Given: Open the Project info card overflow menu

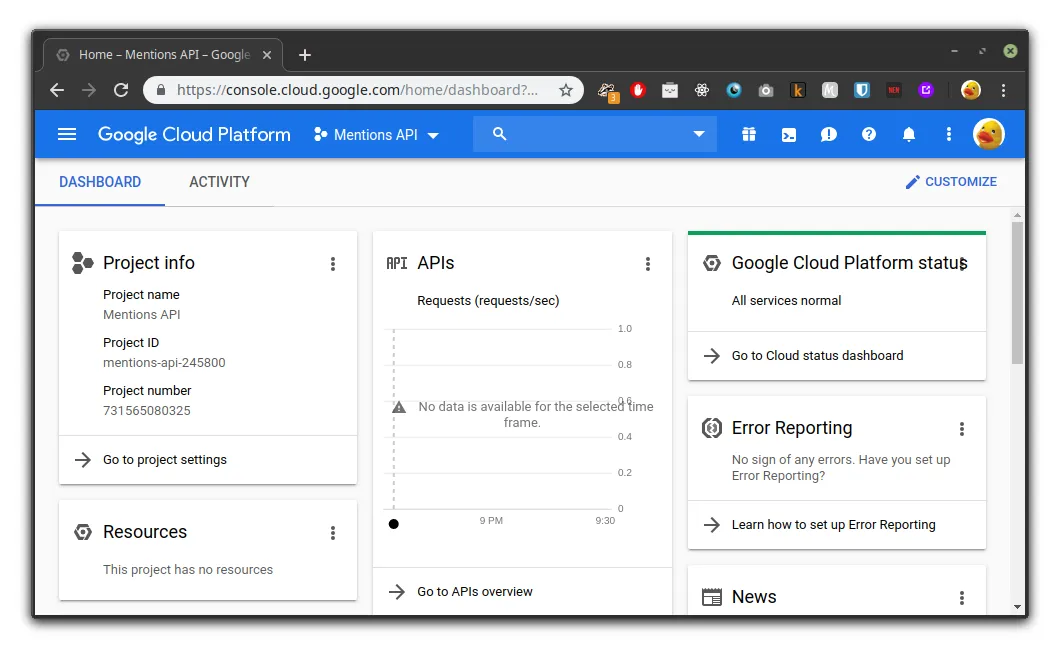Looking at the screenshot, I should click(333, 263).
